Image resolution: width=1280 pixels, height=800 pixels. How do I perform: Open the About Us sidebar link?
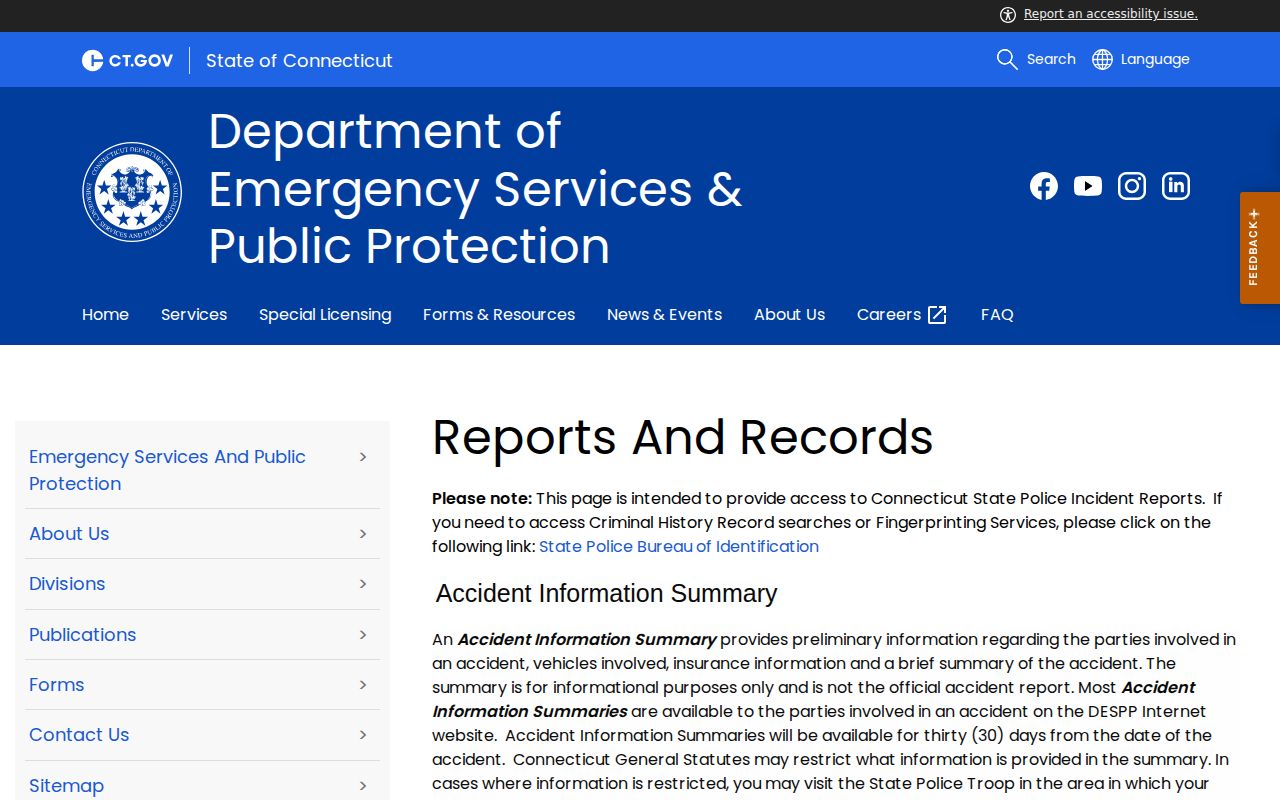click(69, 534)
